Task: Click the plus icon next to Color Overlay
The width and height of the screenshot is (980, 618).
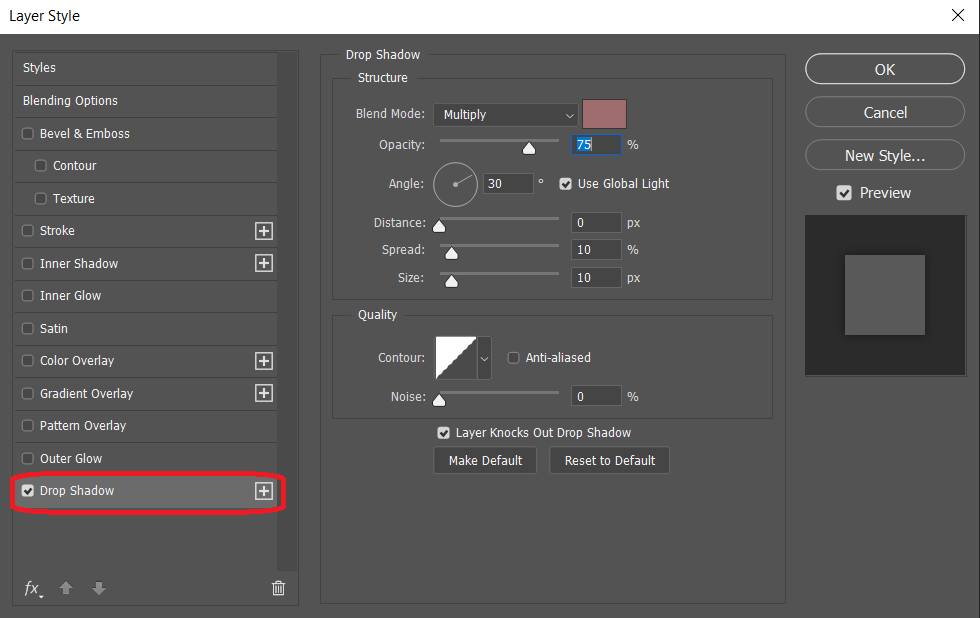Action: [264, 361]
